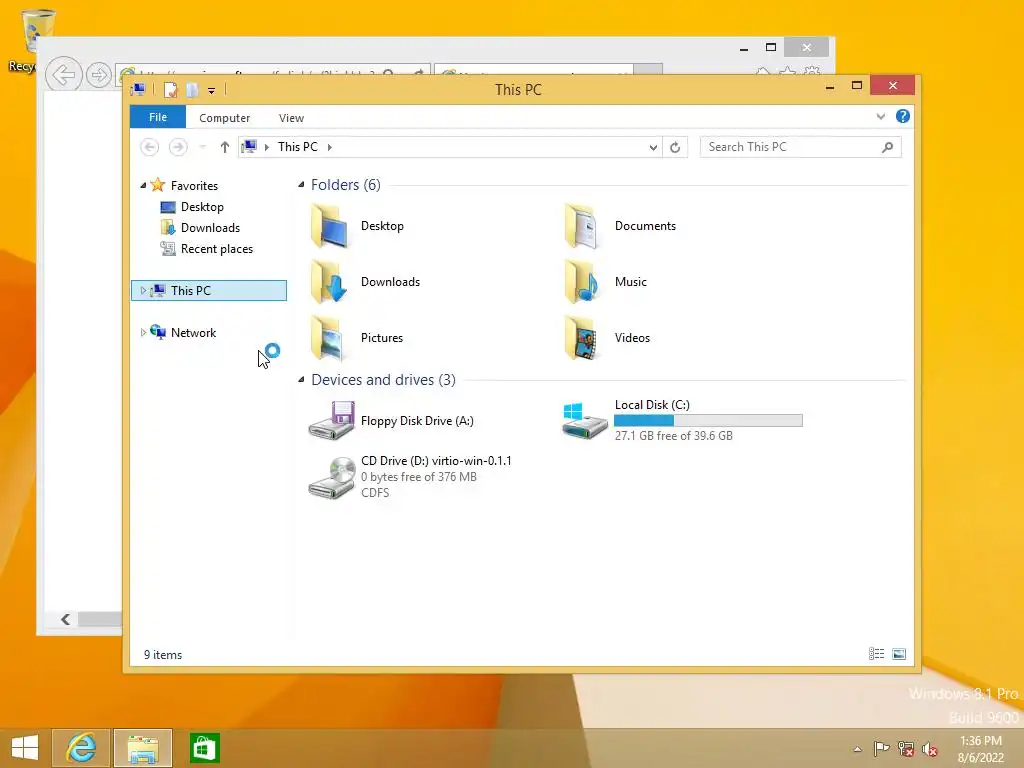Image resolution: width=1024 pixels, height=768 pixels.
Task: Click Explorer's back navigation arrow
Action: tap(150, 147)
